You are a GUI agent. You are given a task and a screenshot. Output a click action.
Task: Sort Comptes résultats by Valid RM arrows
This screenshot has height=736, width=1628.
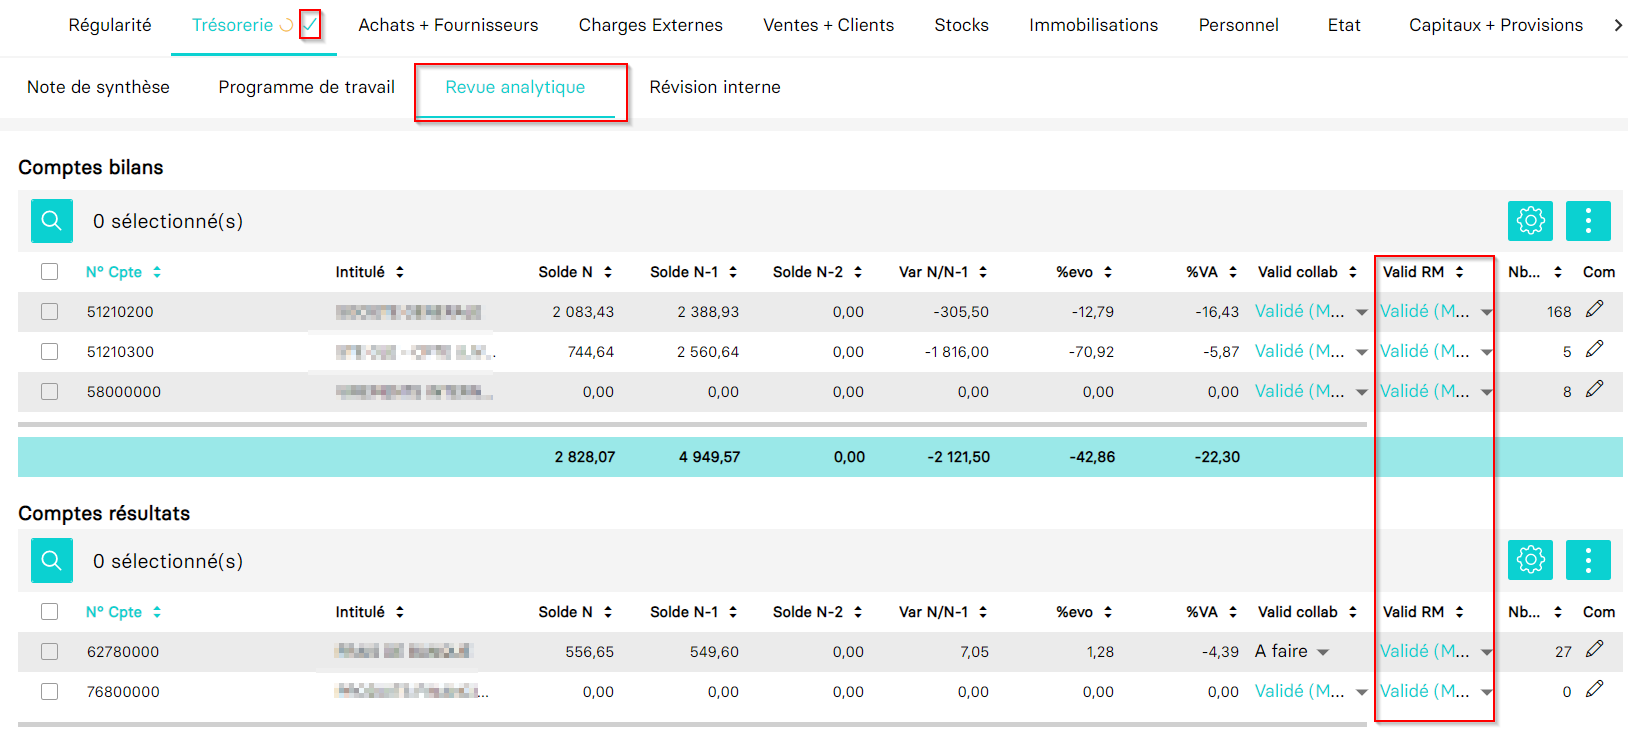coord(1460,612)
